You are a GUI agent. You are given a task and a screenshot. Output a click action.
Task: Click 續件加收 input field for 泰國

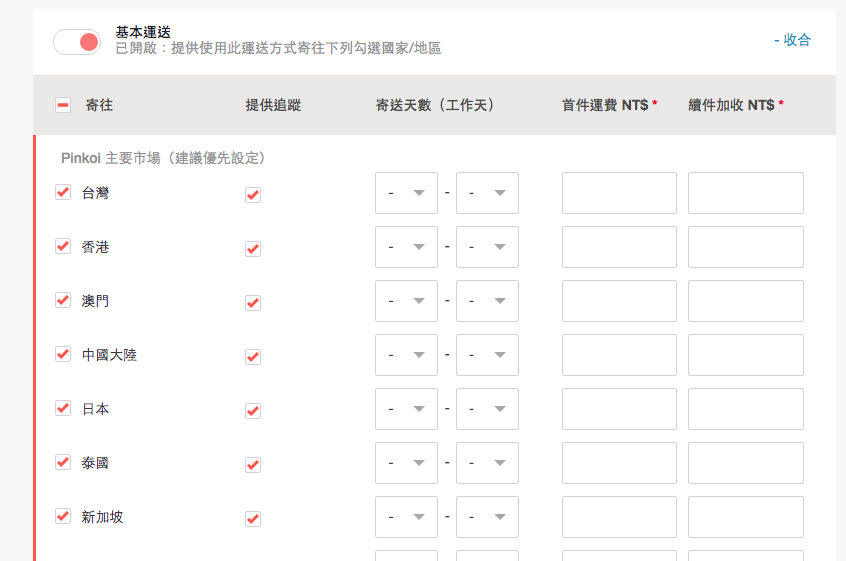tap(746, 463)
